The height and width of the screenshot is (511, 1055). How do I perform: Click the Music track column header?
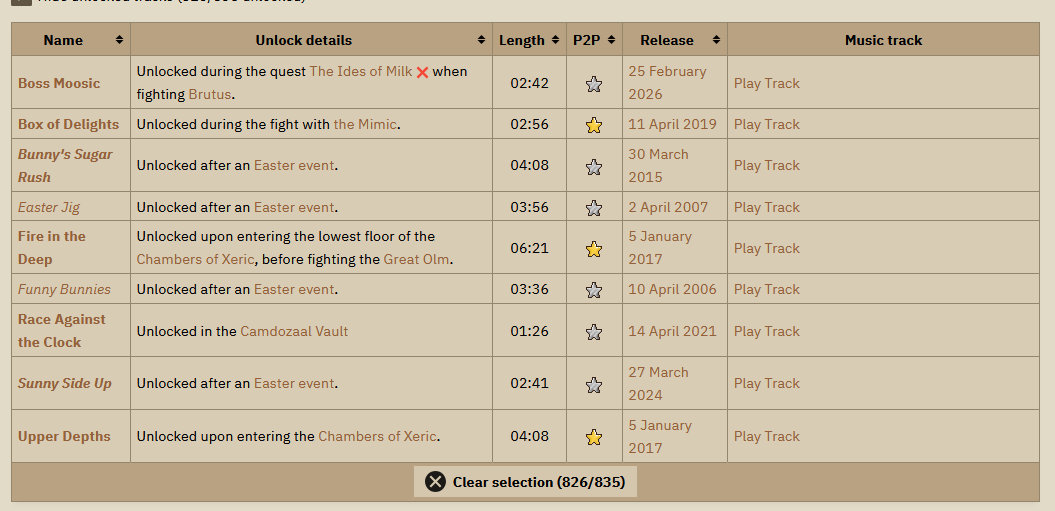pos(883,40)
